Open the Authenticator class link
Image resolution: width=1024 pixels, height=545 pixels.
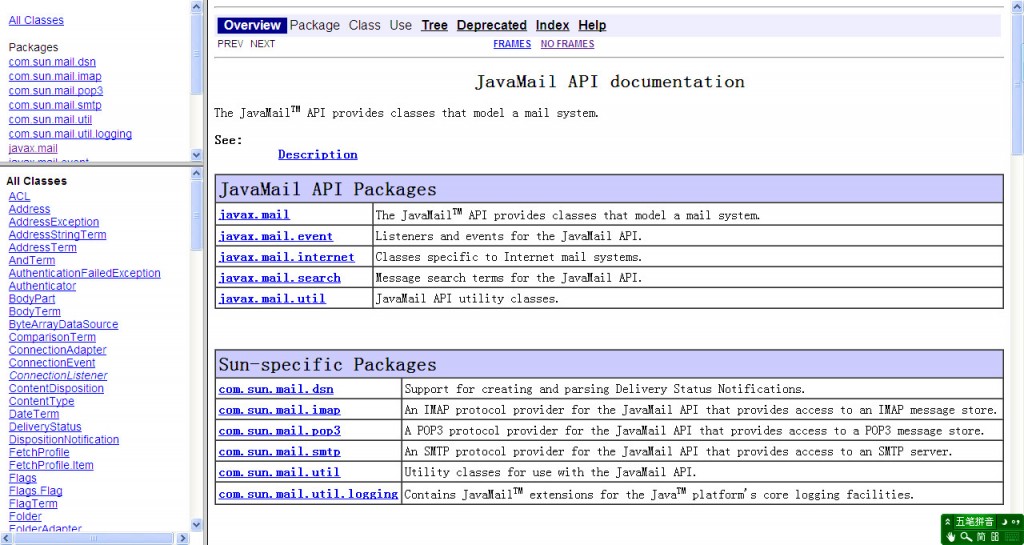pyautogui.click(x=42, y=286)
